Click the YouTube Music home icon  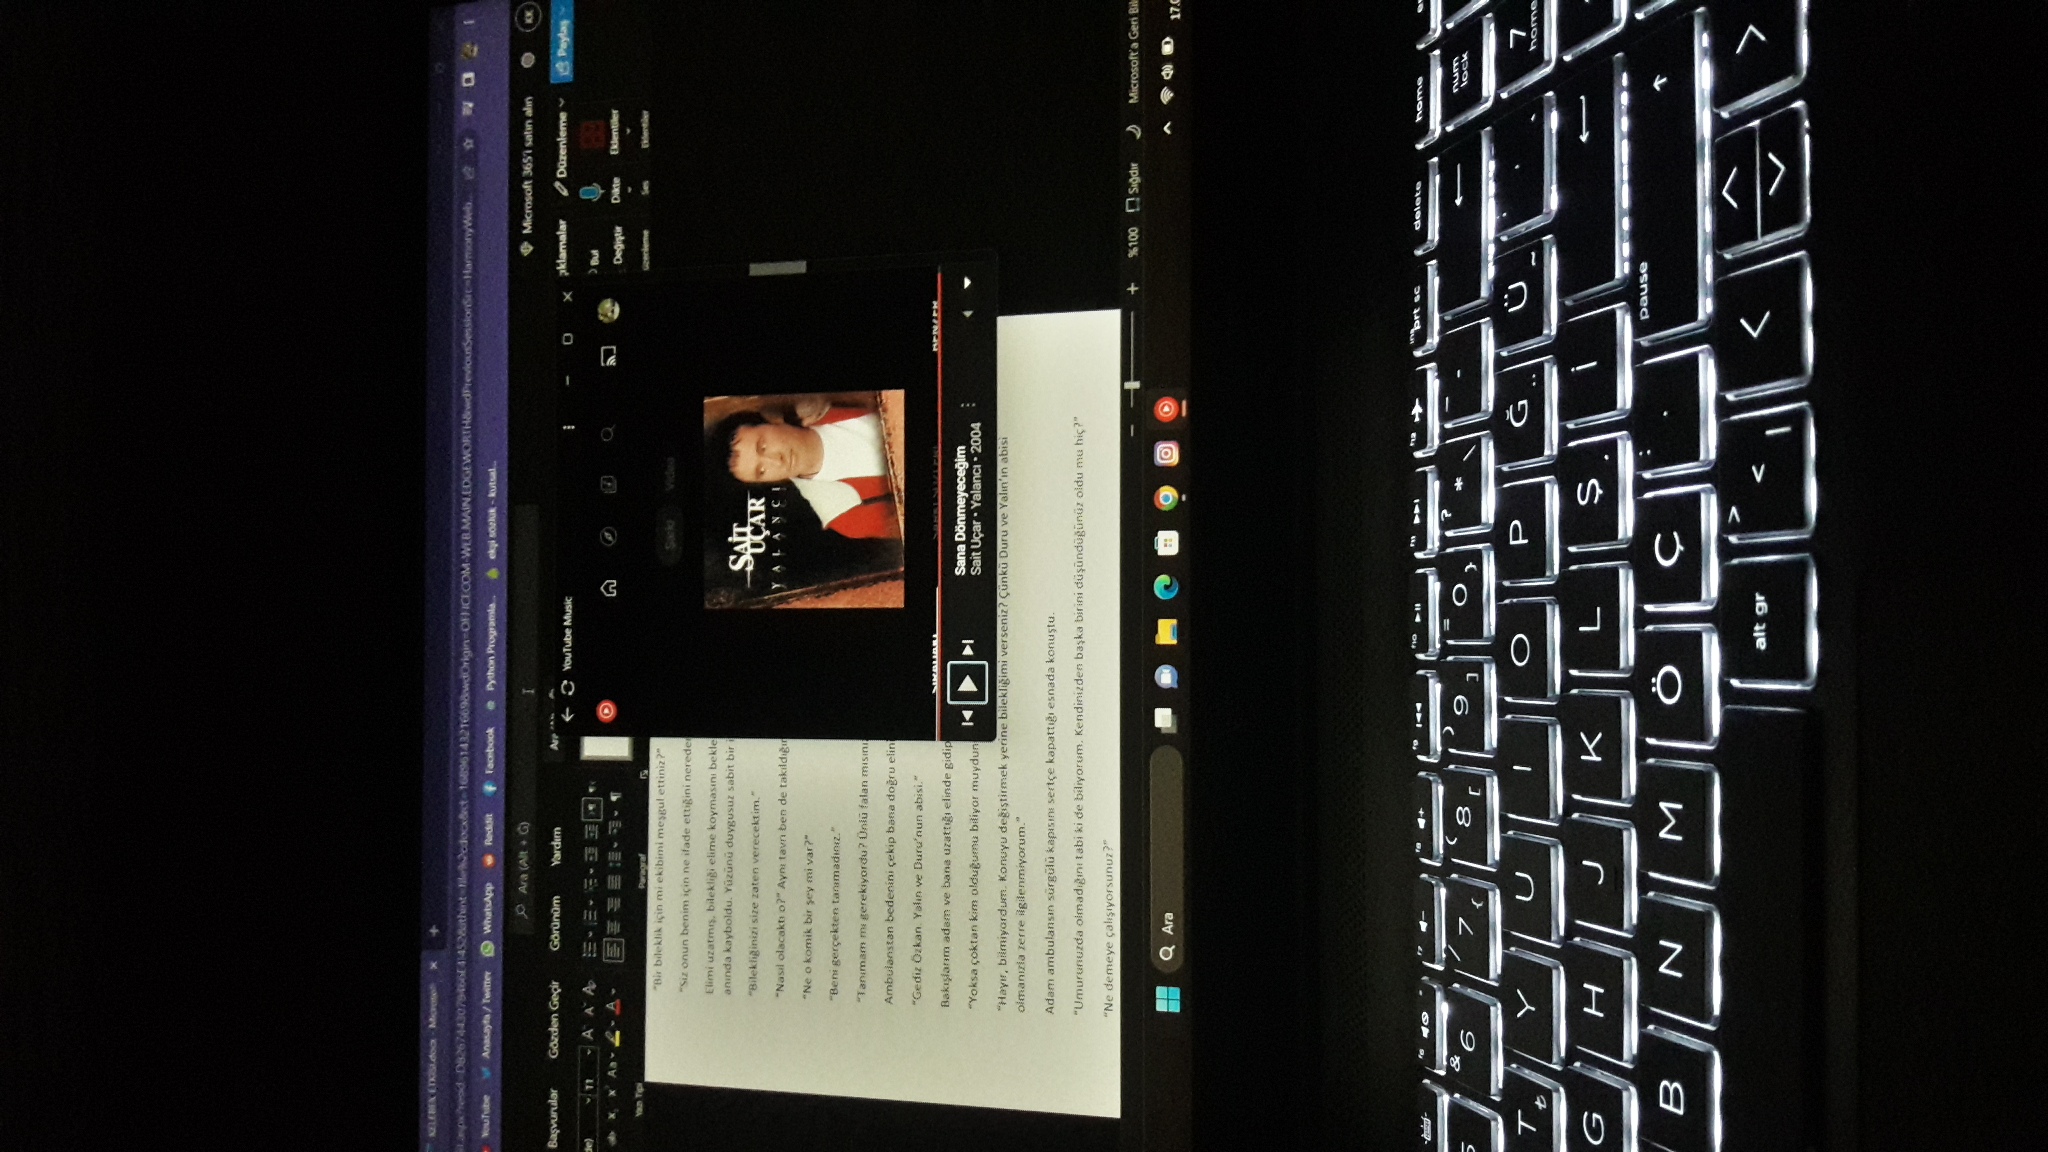(609, 587)
